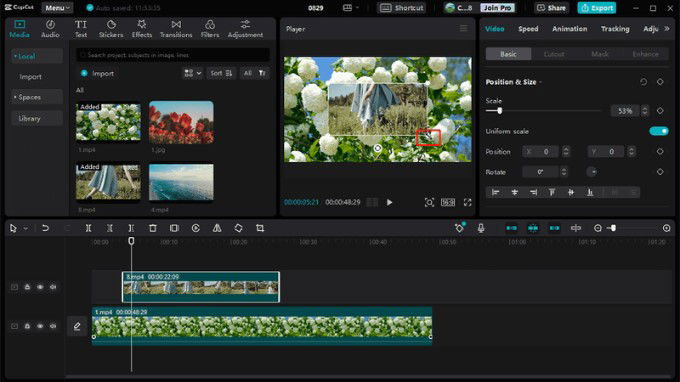
Task: Open the Mask sub-tab
Action: (x=600, y=54)
